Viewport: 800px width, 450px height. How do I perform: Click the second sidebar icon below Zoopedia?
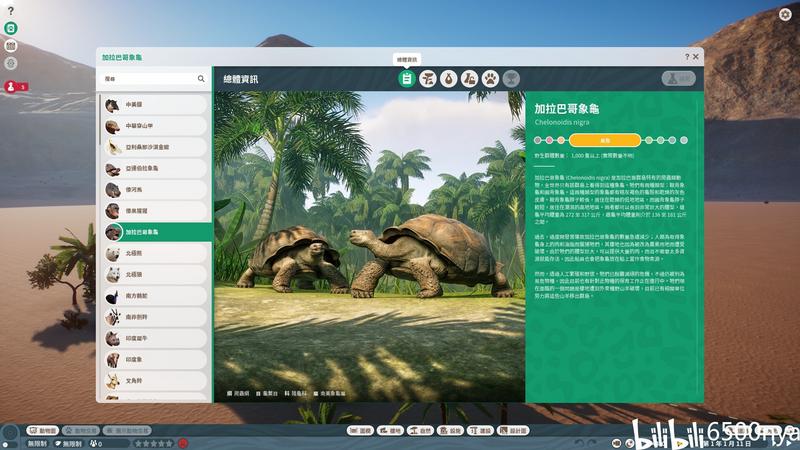11,46
